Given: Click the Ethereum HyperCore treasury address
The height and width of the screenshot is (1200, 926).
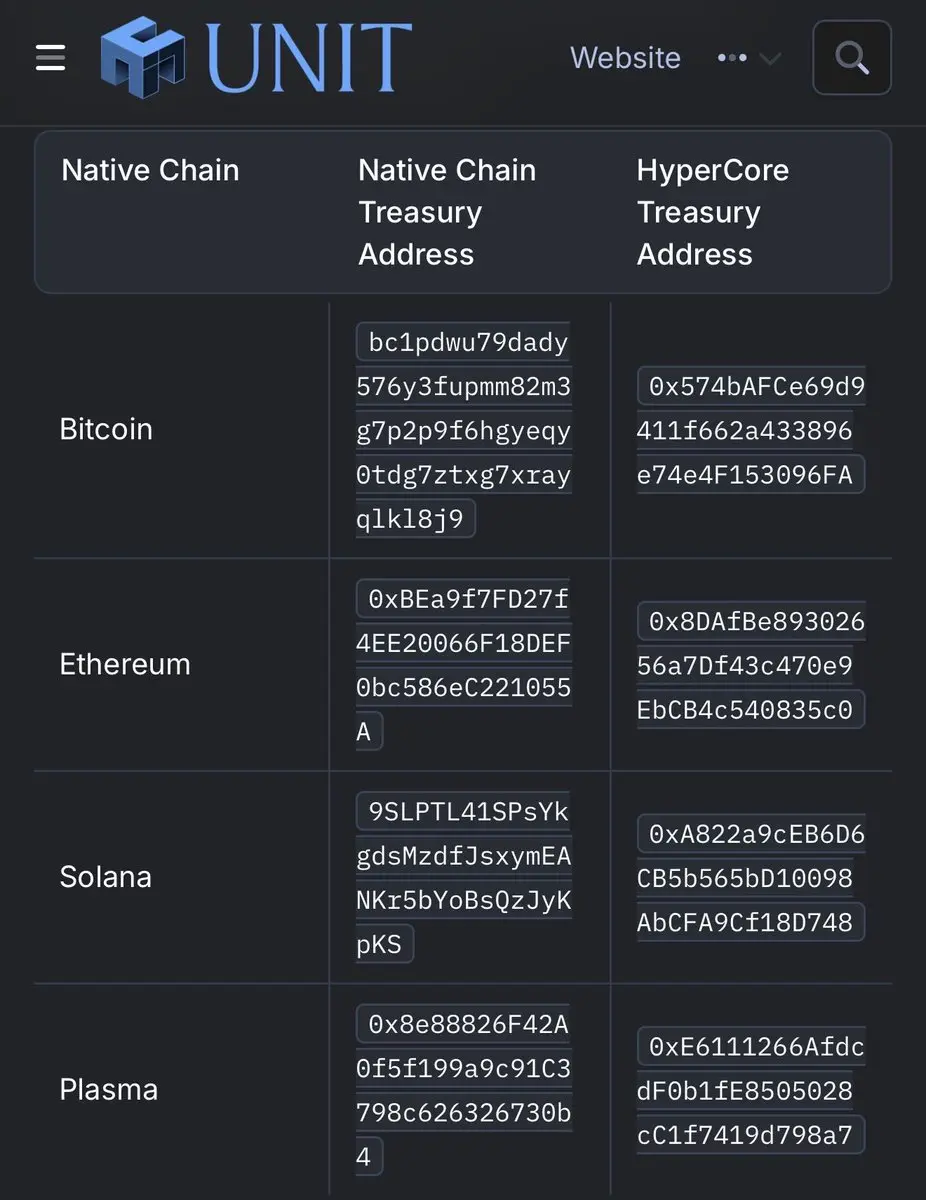Looking at the screenshot, I should point(750,665).
